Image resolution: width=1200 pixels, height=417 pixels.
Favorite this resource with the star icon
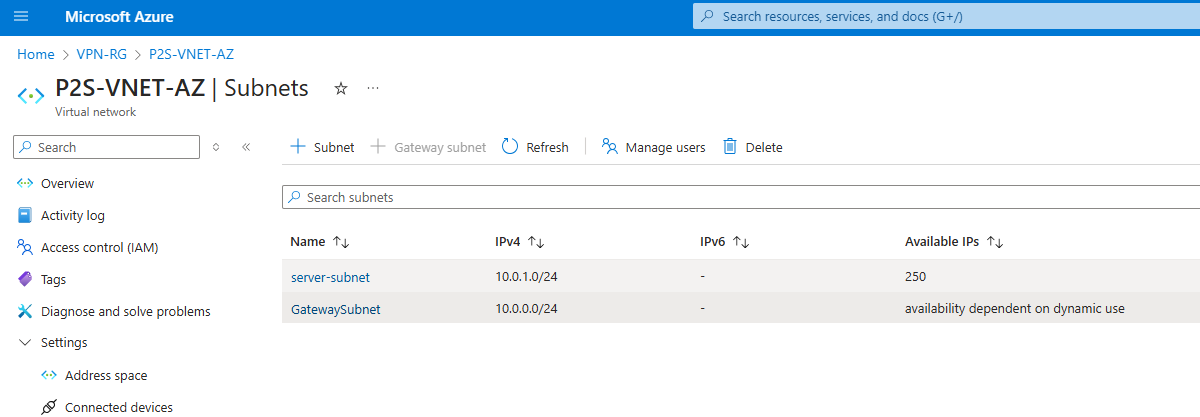(x=341, y=88)
